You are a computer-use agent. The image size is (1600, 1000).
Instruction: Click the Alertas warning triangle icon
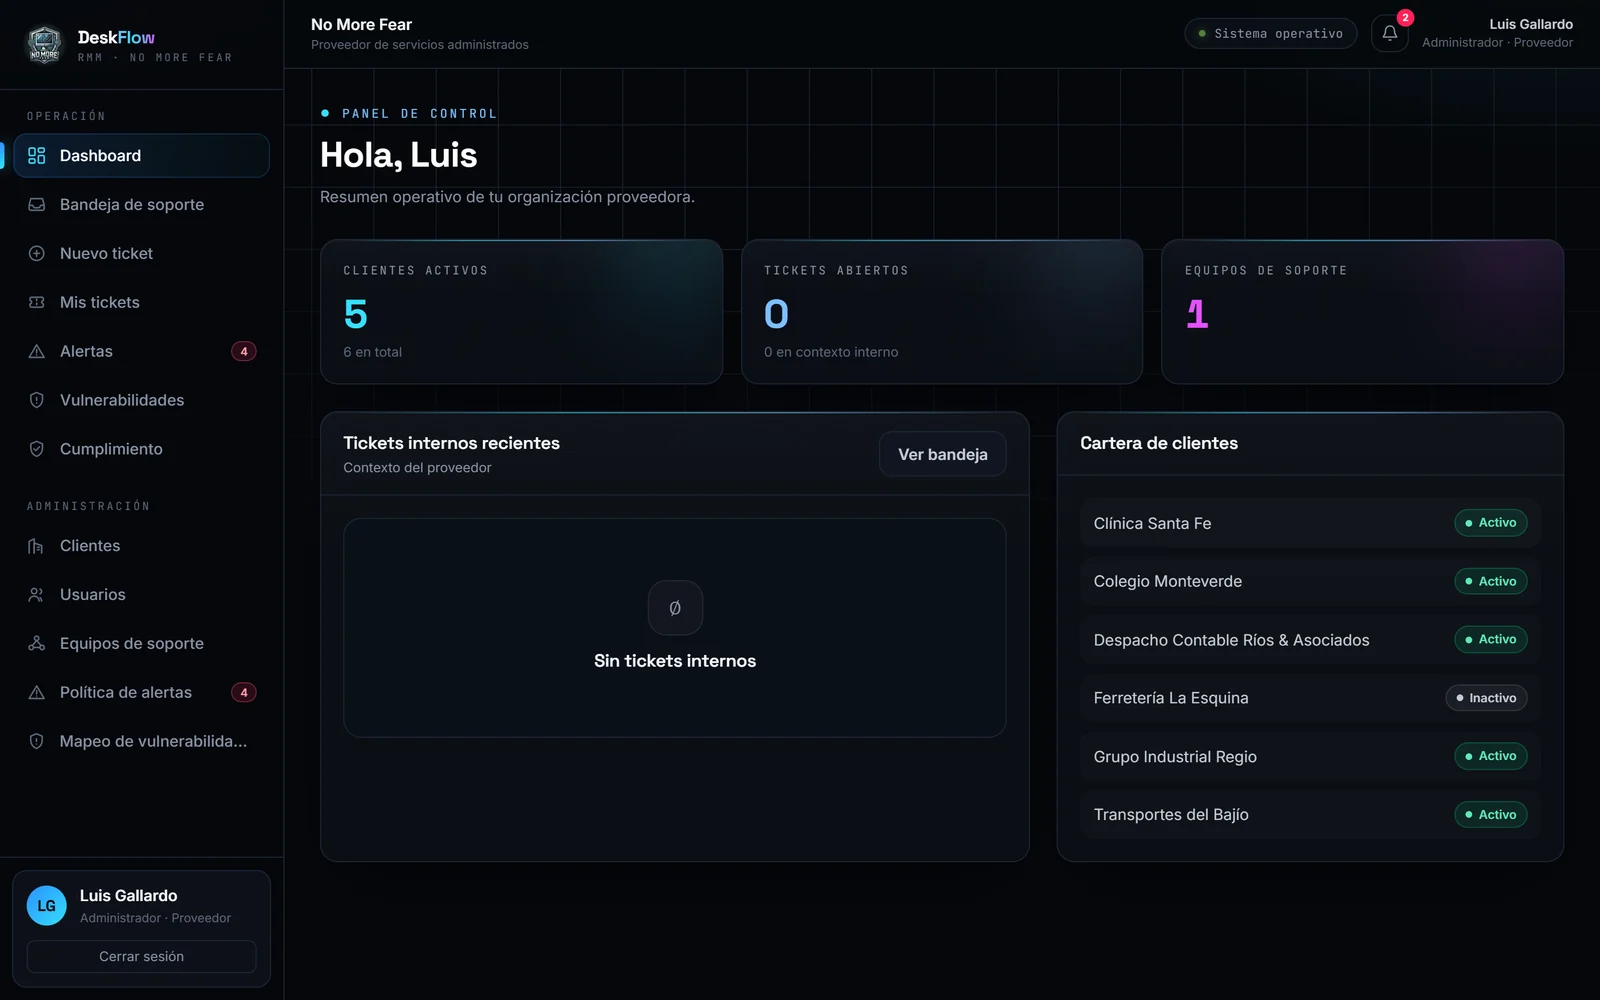37,351
